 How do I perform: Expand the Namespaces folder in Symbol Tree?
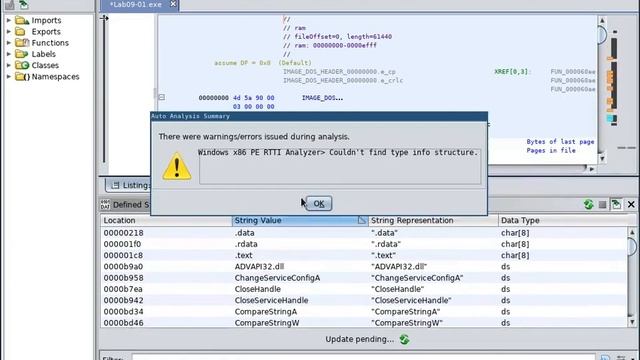pyautogui.click(x=9, y=76)
